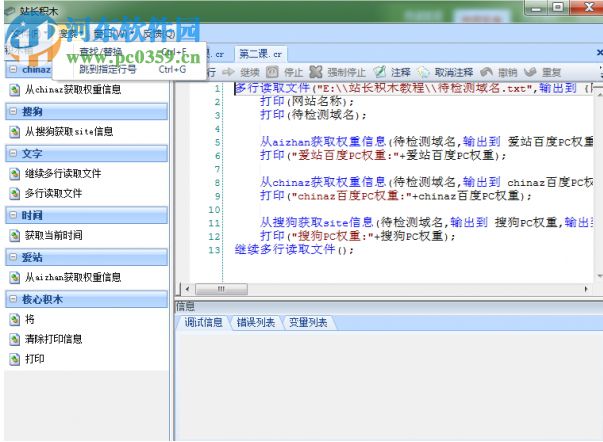
Task: Click the 取消注释 uncomment icon
Action: tap(423, 72)
